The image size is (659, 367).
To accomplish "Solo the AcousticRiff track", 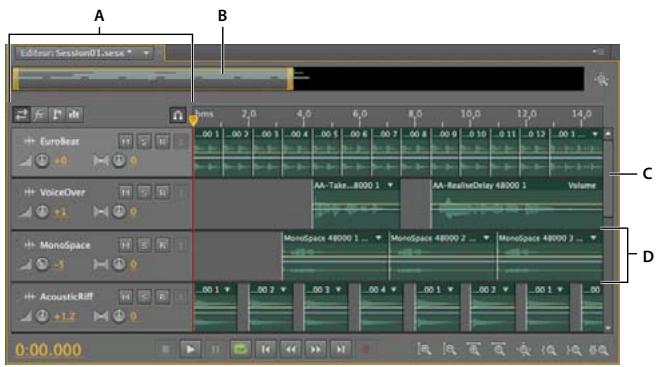I will pyautogui.click(x=144, y=297).
